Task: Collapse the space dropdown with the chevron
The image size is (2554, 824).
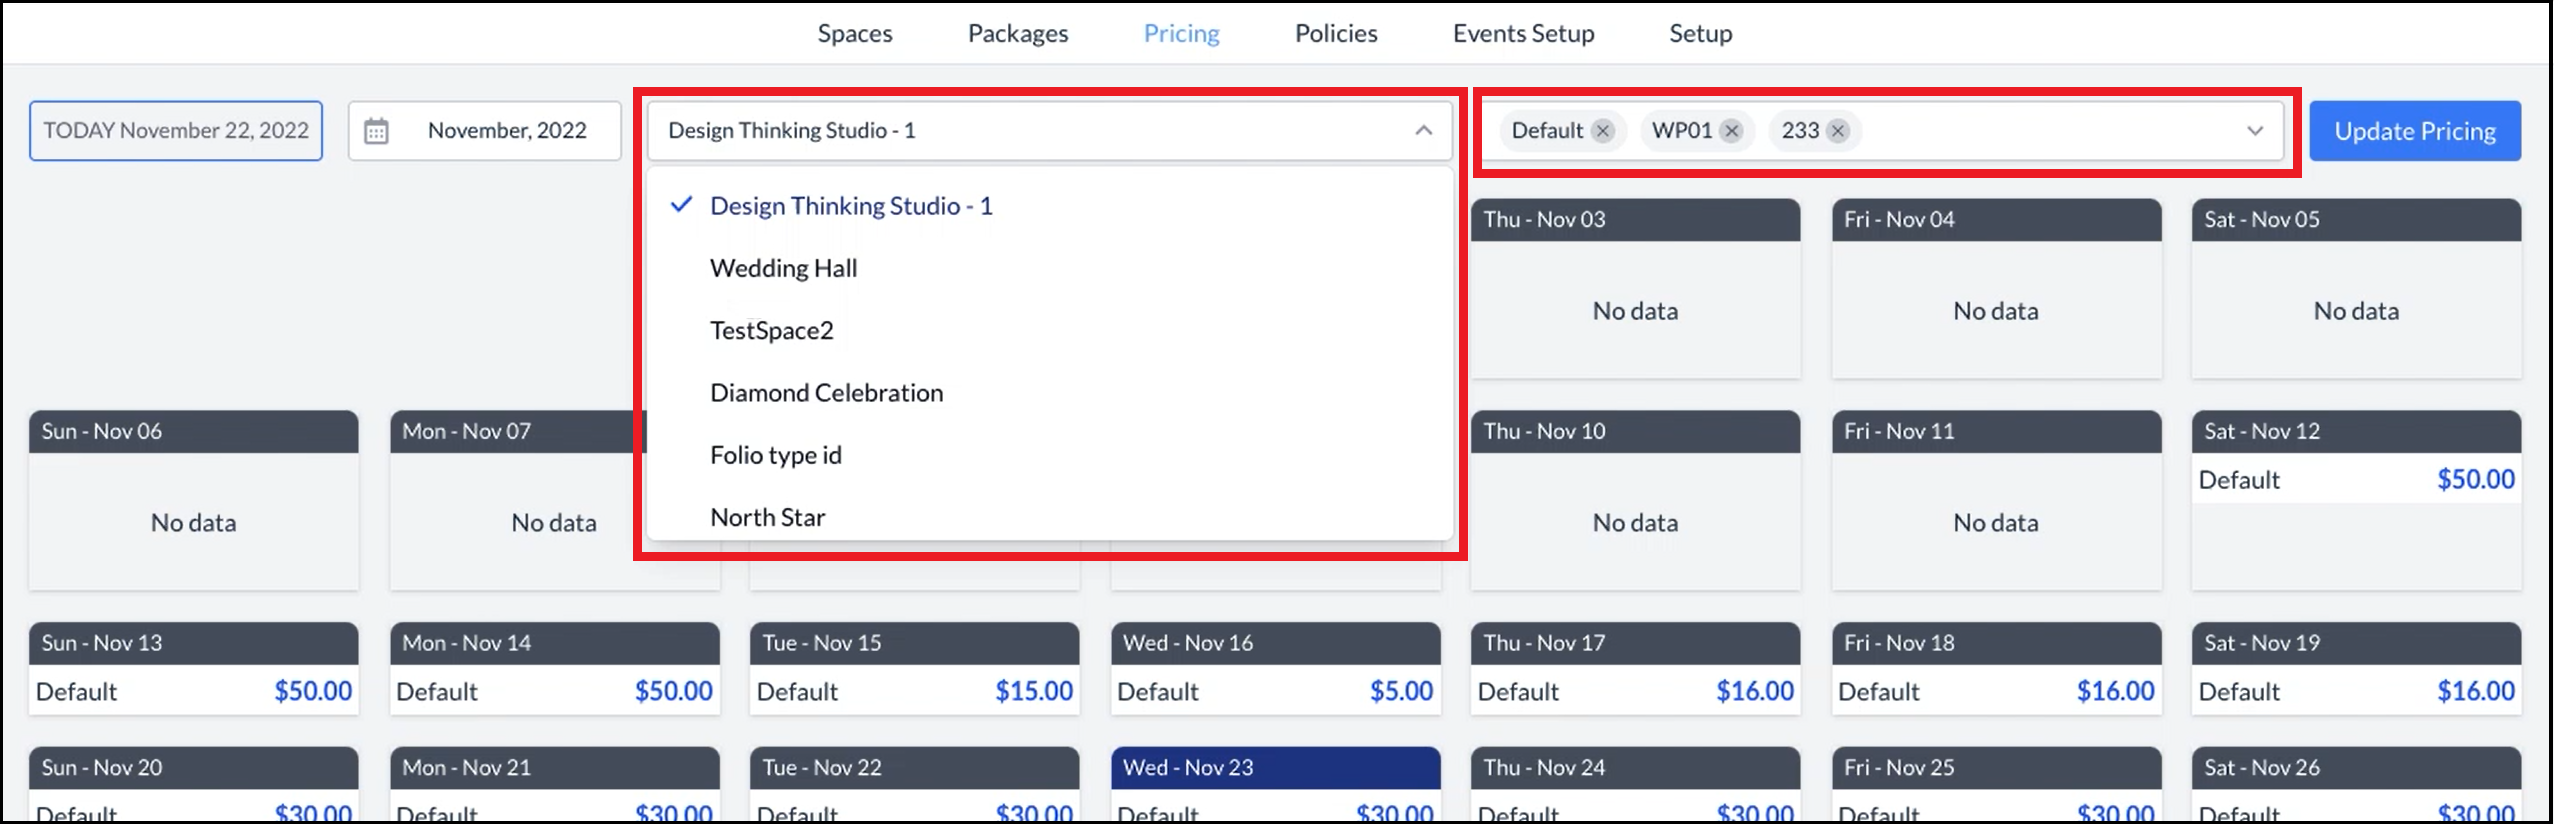Action: point(1423,131)
